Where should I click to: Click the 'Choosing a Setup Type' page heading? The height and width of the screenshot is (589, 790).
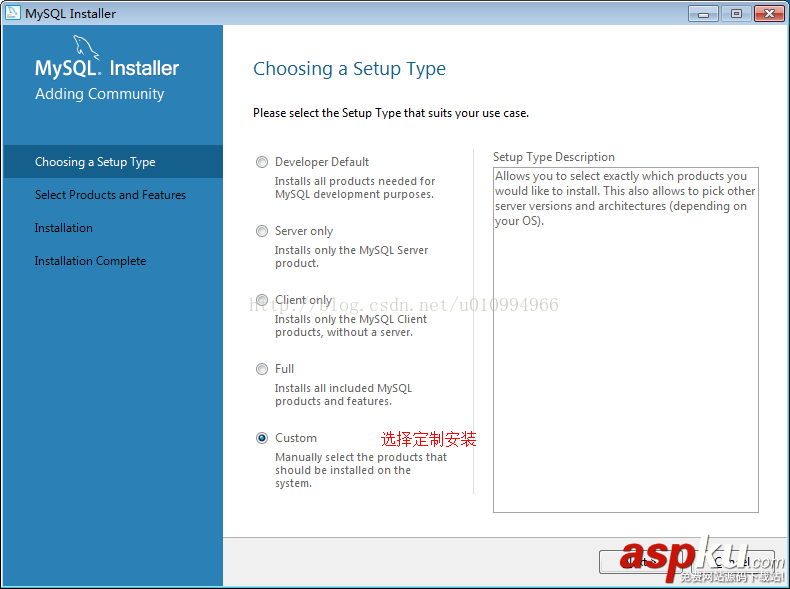pos(349,69)
